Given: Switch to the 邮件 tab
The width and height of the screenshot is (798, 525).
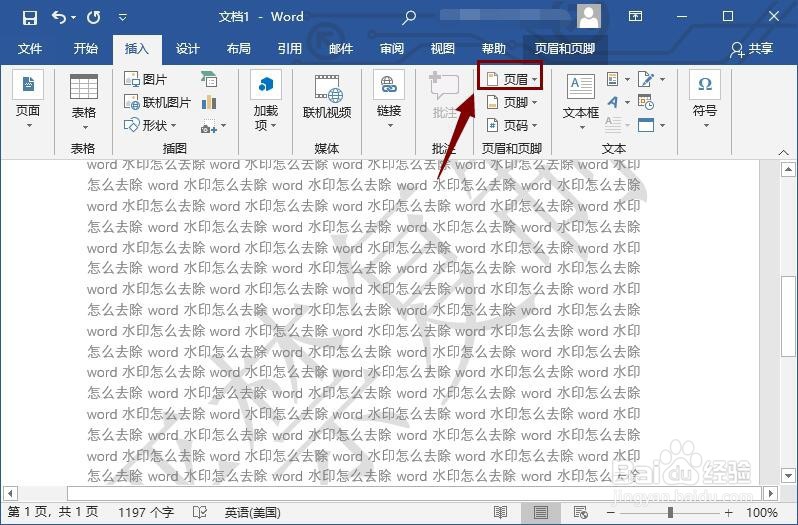Looking at the screenshot, I should [340, 49].
